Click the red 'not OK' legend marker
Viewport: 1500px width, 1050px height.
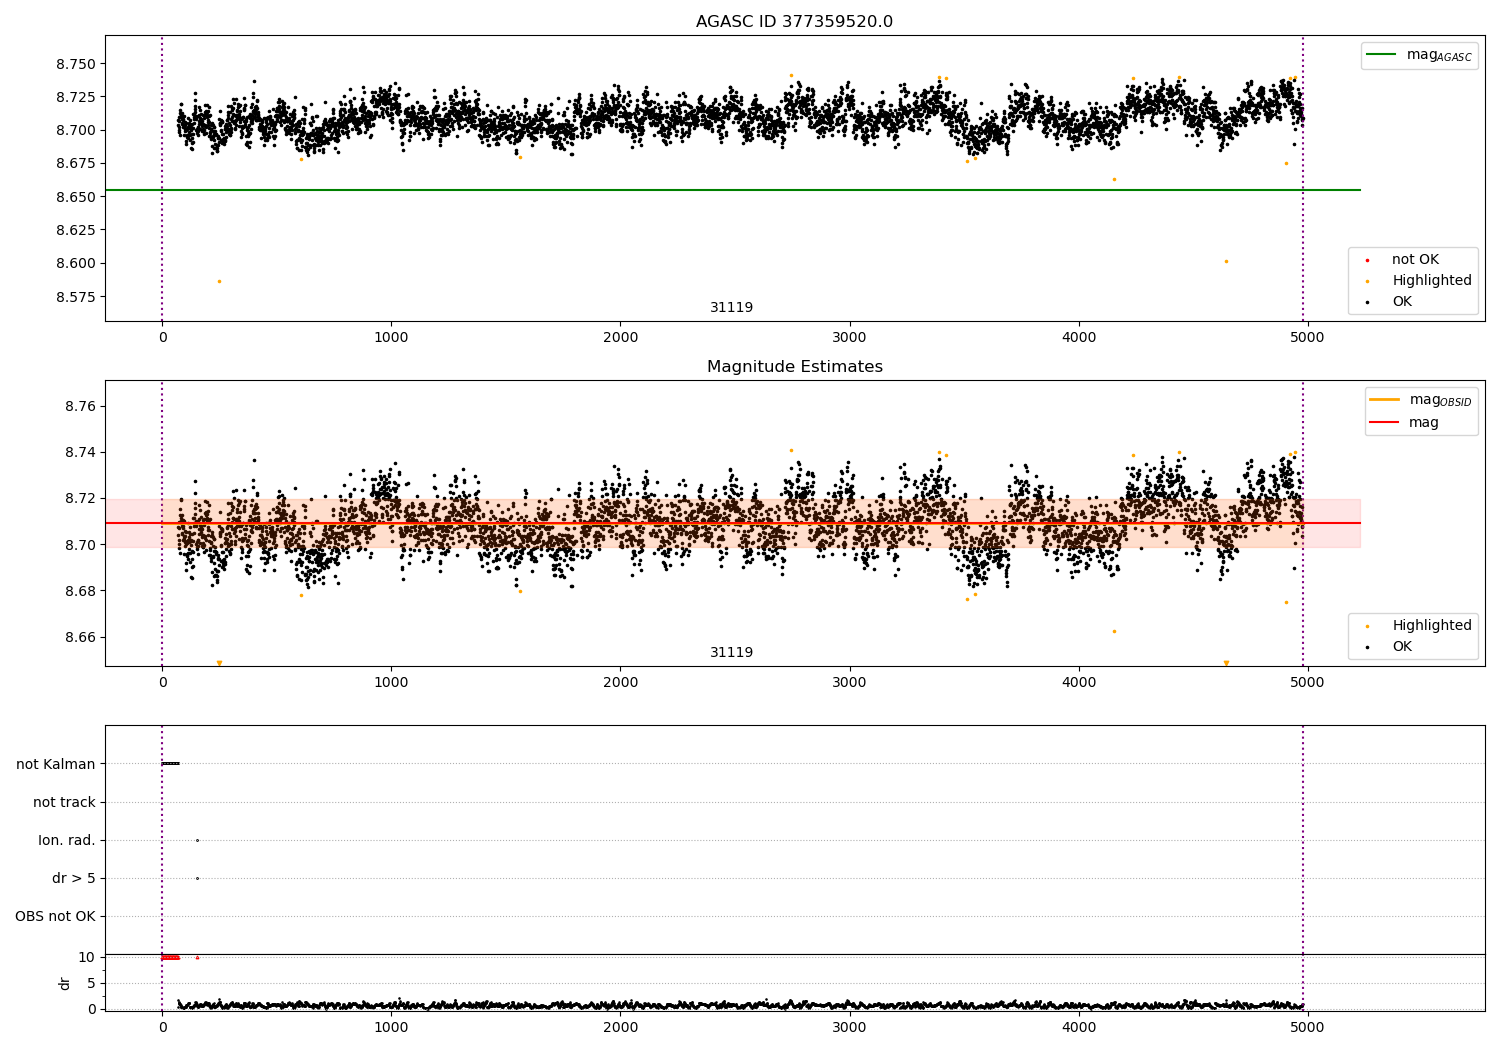[x=1367, y=260]
